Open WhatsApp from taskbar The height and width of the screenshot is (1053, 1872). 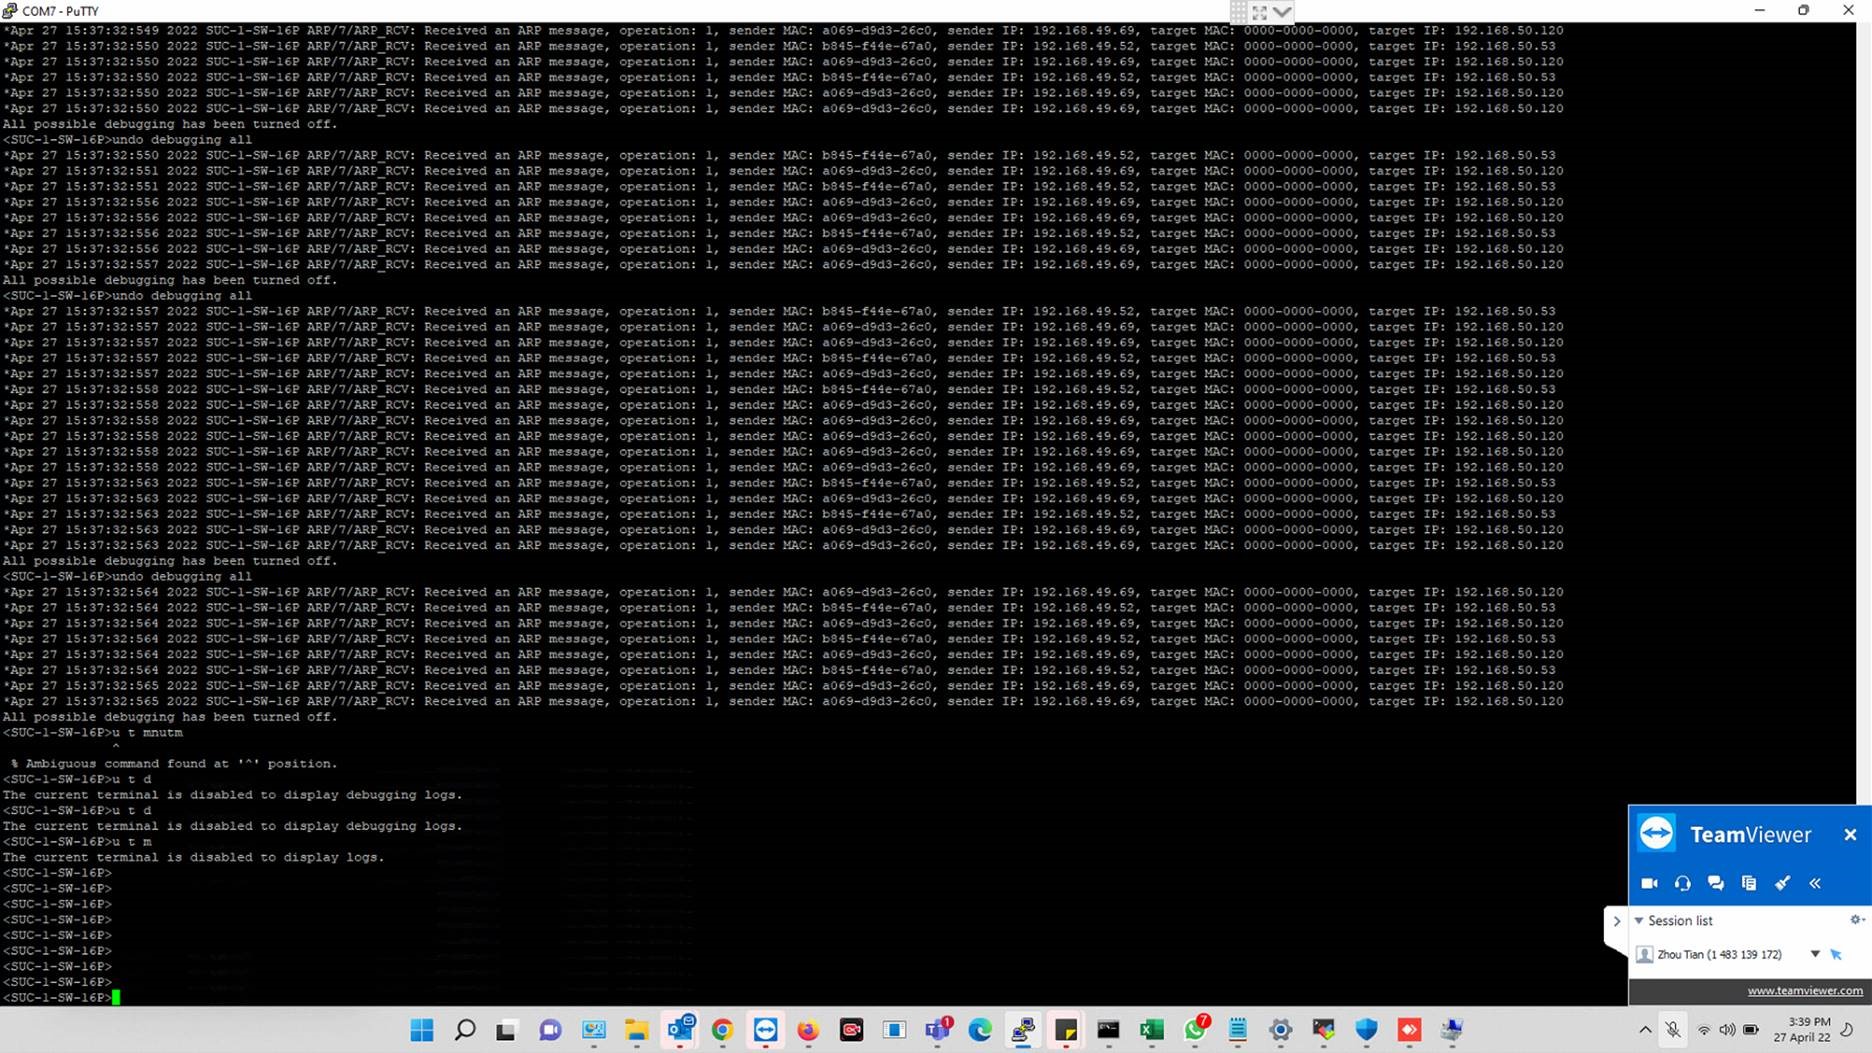point(1195,1030)
